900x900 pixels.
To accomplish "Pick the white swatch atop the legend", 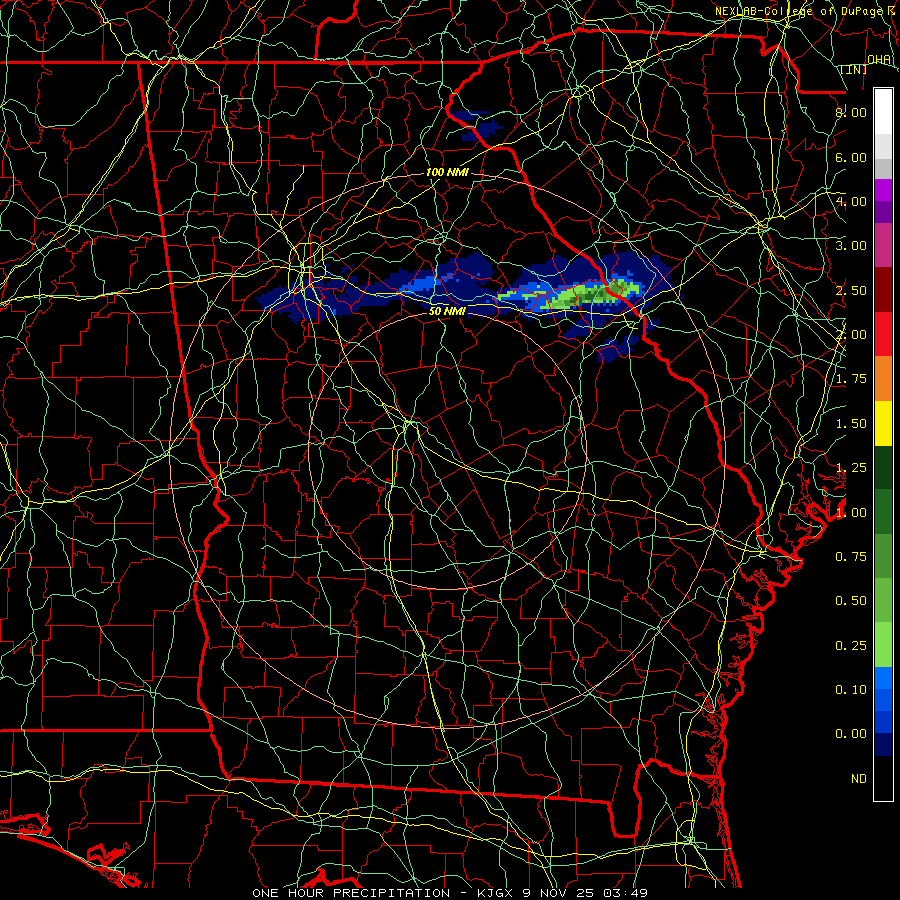I will pyautogui.click(x=883, y=112).
